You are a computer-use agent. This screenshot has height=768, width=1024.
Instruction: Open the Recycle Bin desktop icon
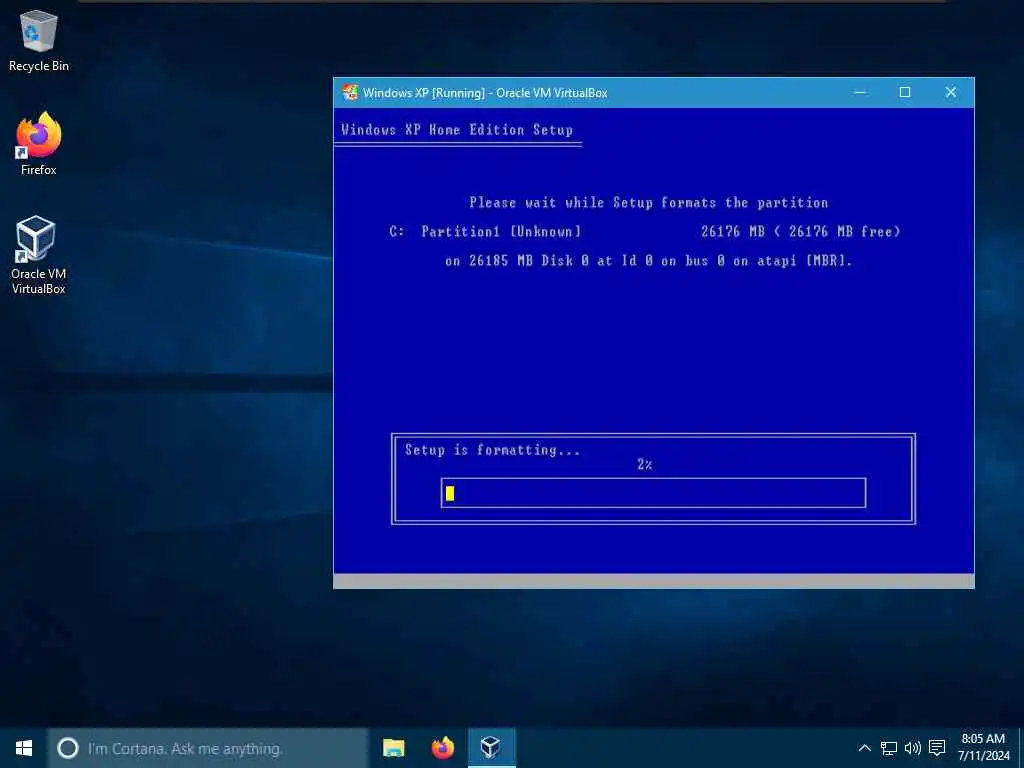(x=39, y=41)
